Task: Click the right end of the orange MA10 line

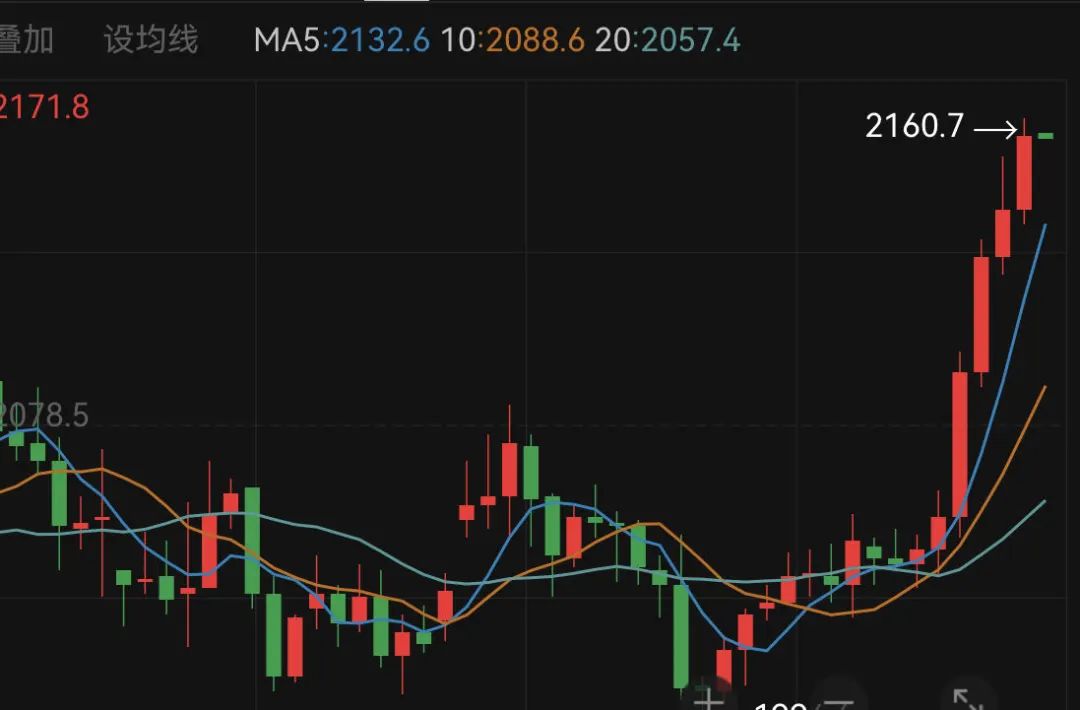Action: tap(1044, 388)
